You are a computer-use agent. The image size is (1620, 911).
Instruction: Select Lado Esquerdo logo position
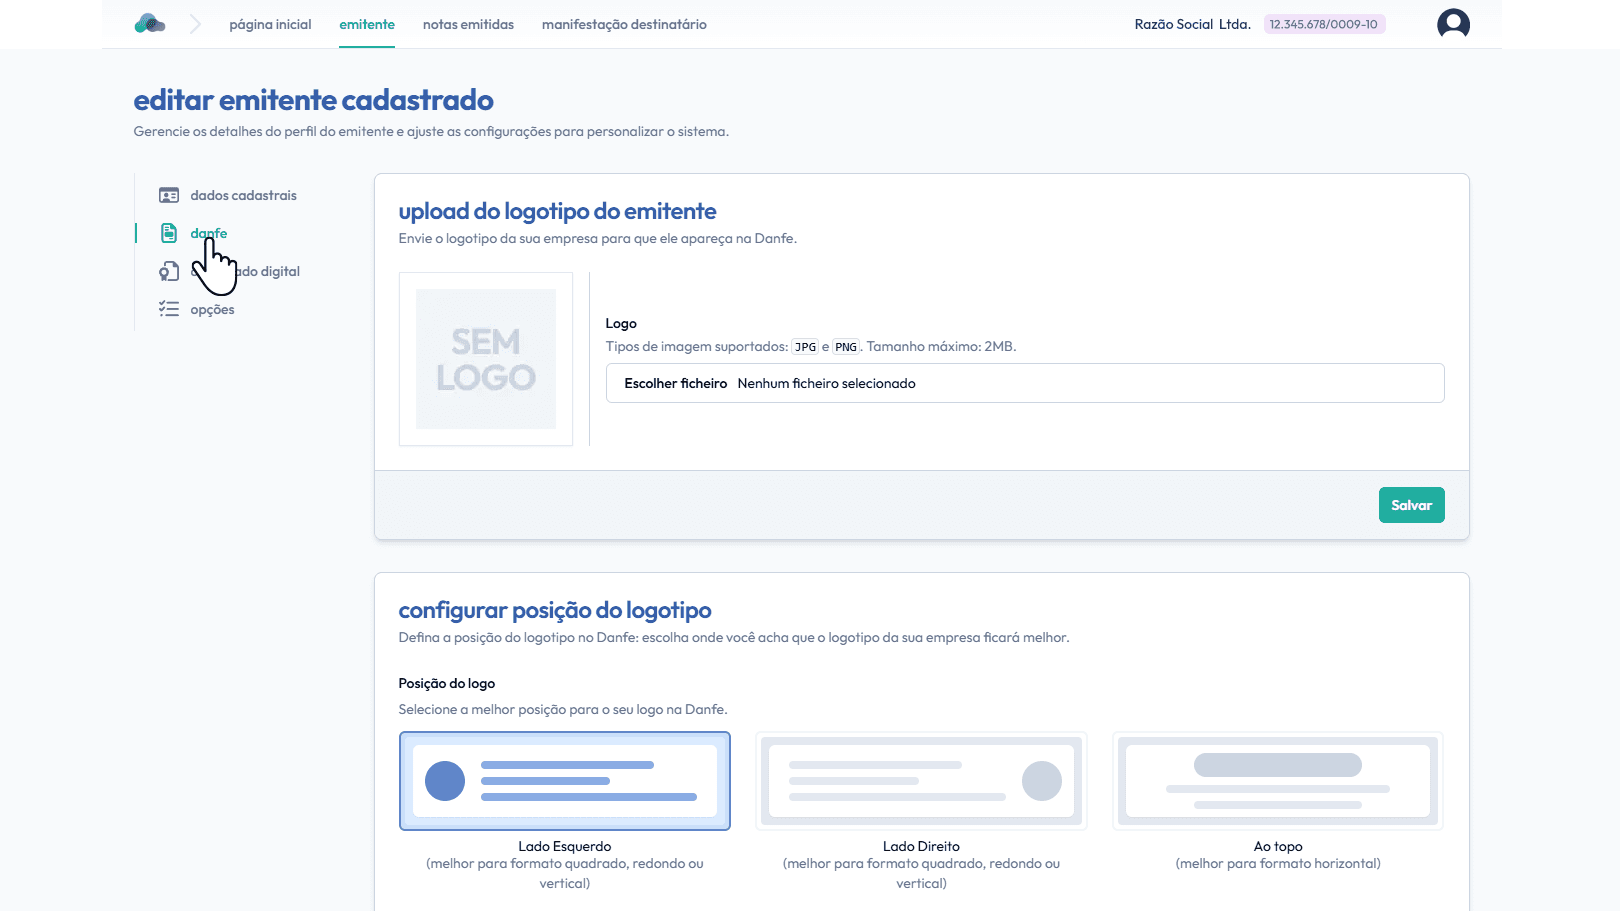click(x=565, y=781)
